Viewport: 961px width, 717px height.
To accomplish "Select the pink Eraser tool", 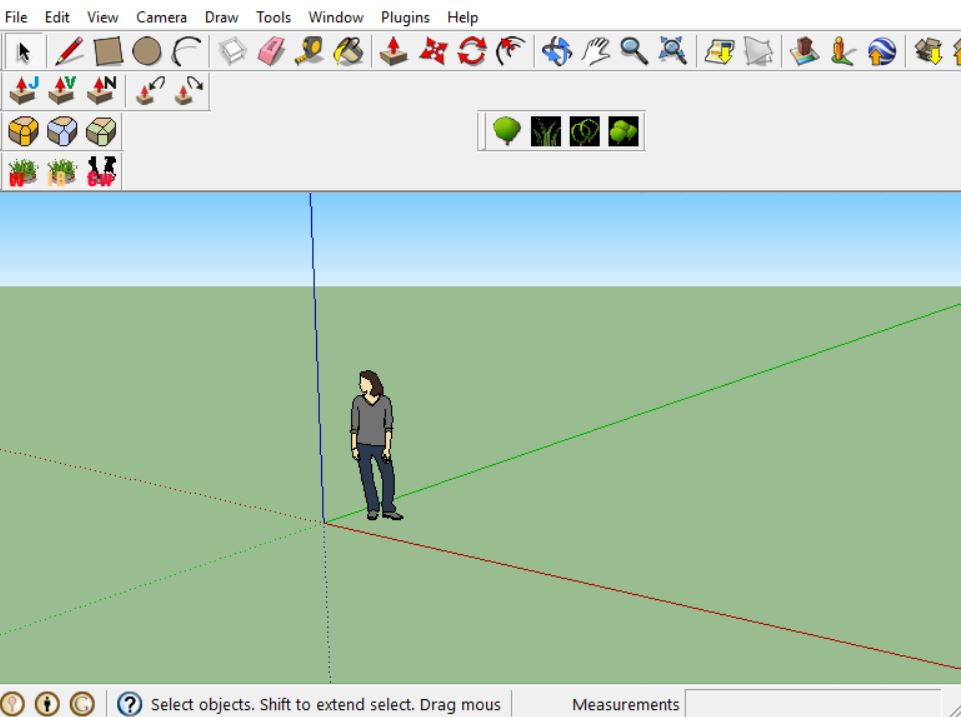I will (x=271, y=52).
